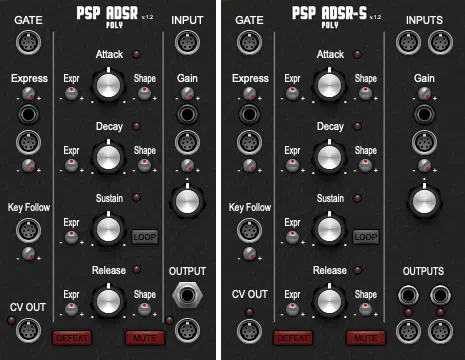465x360 pixels.
Task: Enable DEFEAT on PSP ADSR
Action: [72, 338]
